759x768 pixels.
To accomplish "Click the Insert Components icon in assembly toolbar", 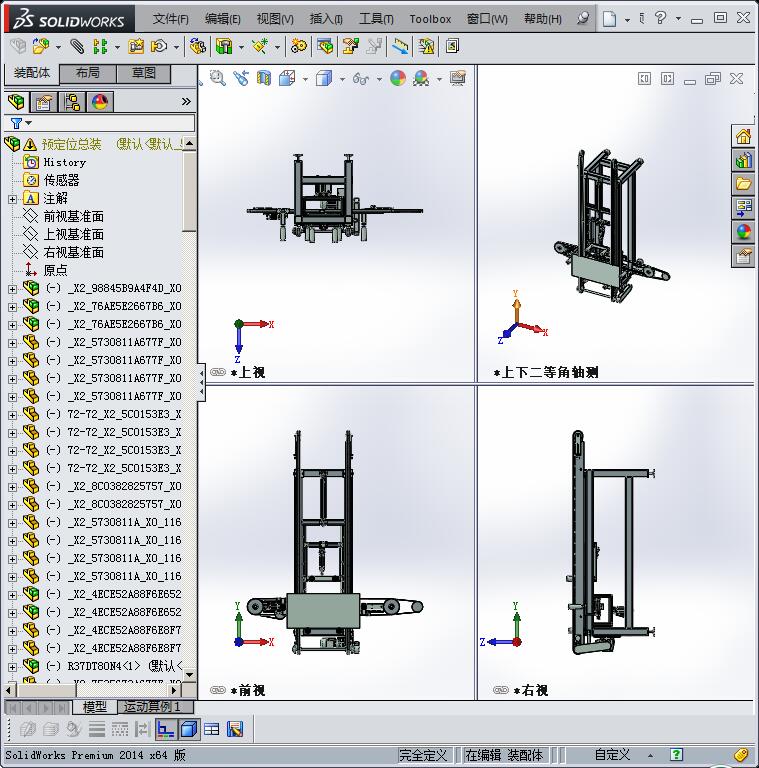I will (x=41, y=47).
